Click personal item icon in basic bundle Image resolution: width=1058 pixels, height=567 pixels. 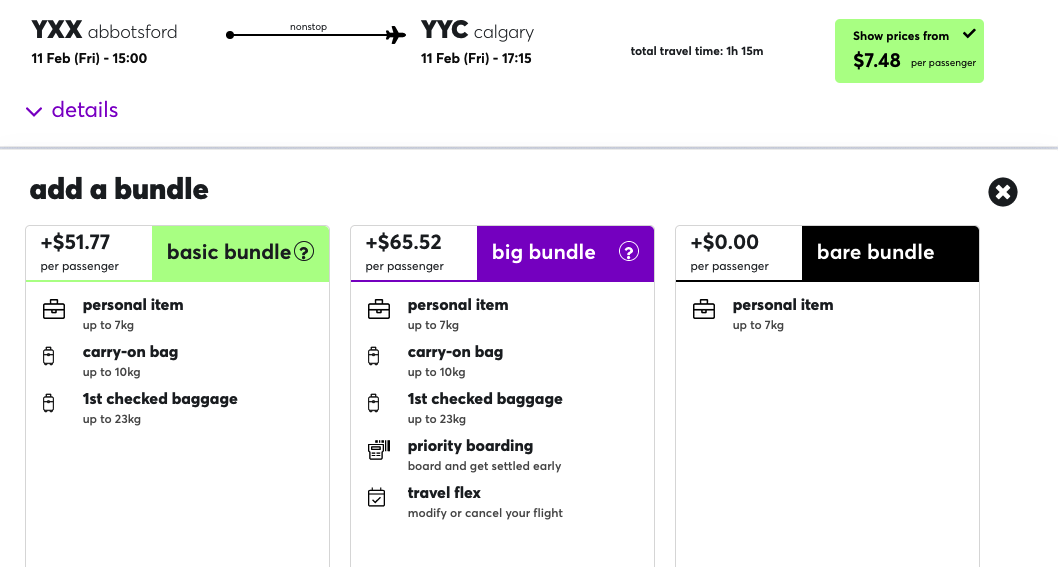[53, 310]
